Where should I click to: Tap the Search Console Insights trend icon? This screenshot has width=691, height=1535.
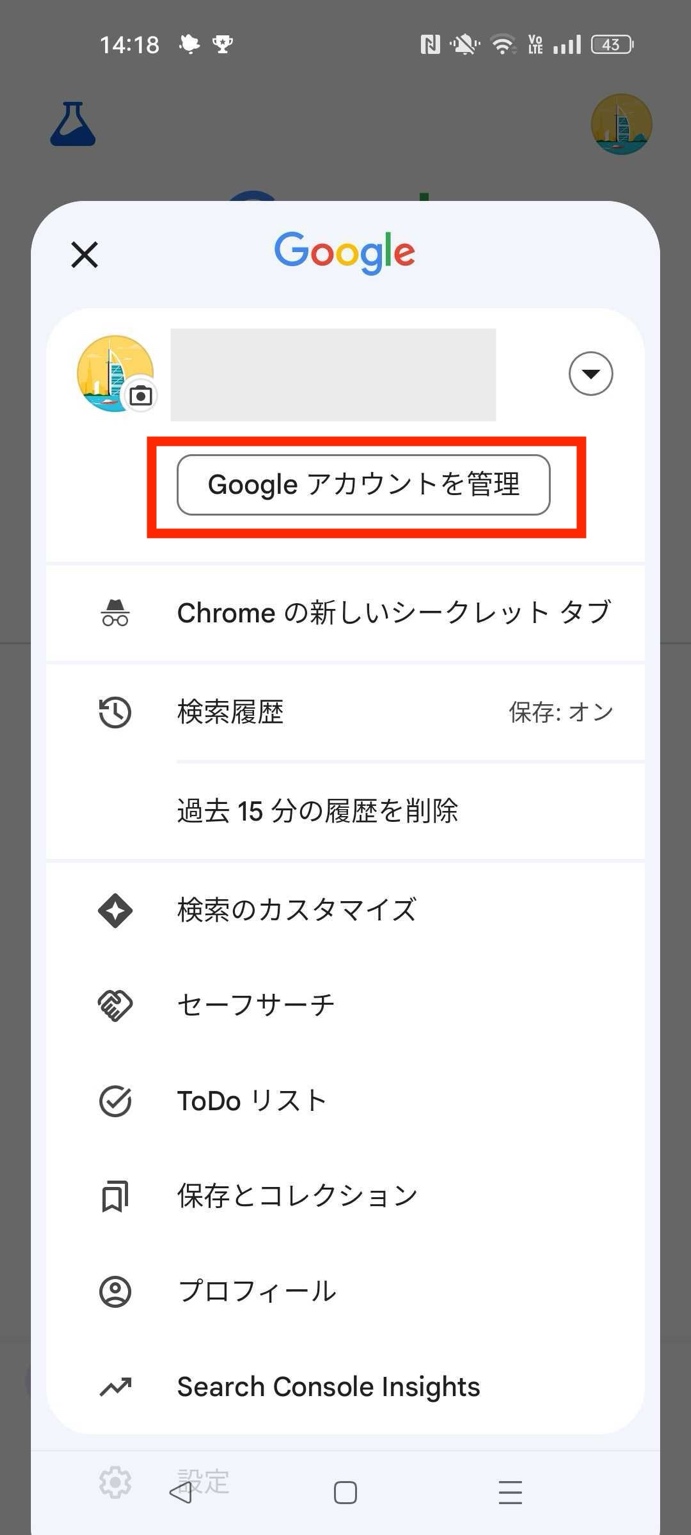115,1387
